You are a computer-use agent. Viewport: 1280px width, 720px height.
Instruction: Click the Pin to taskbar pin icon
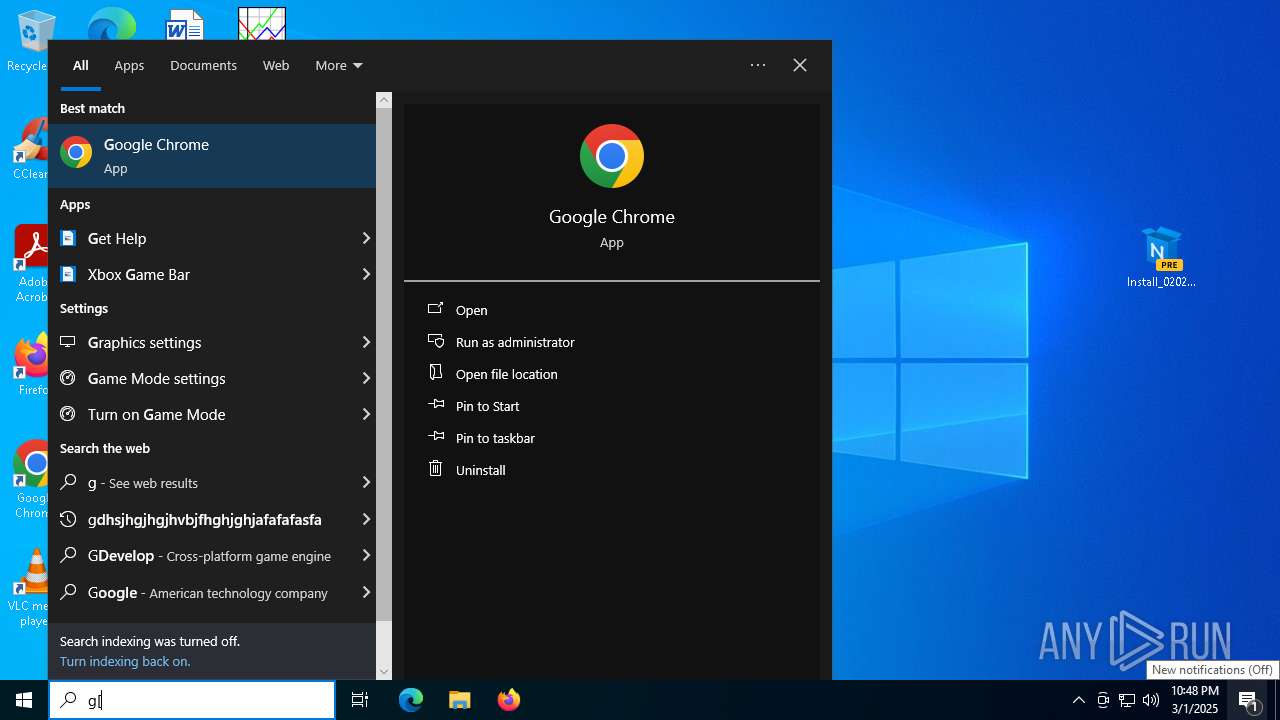click(x=435, y=437)
